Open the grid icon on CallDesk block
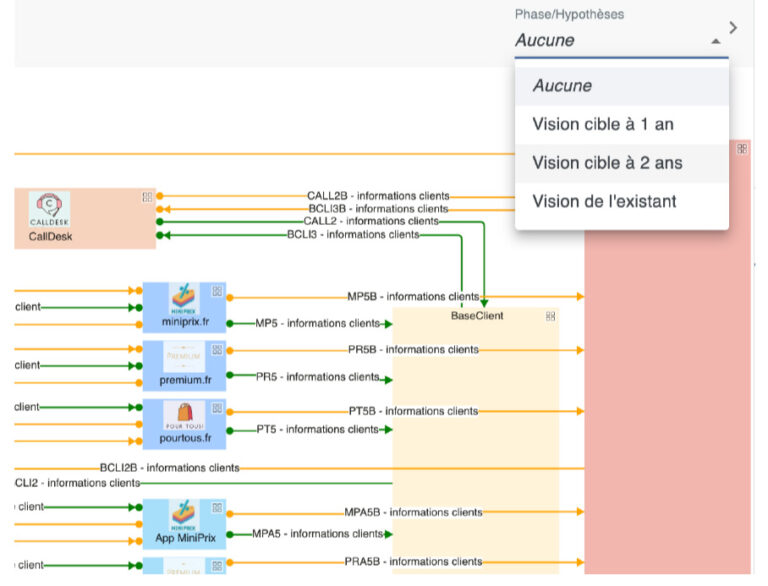Screen dimensions: 768x586 click(147, 197)
